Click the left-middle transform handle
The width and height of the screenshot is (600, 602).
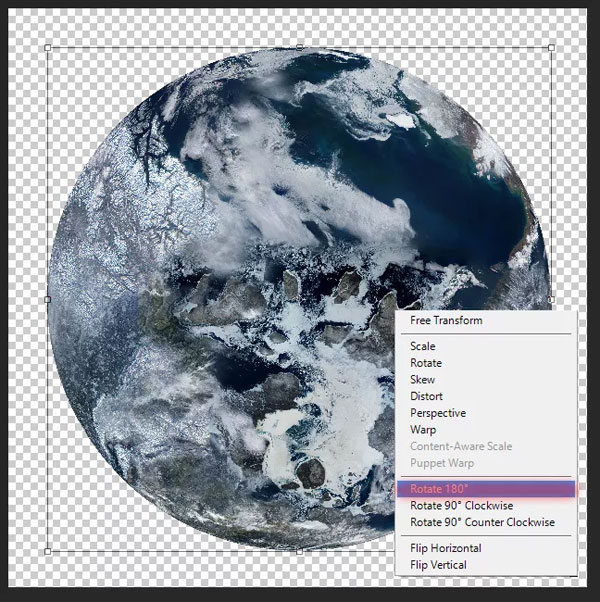[48, 299]
